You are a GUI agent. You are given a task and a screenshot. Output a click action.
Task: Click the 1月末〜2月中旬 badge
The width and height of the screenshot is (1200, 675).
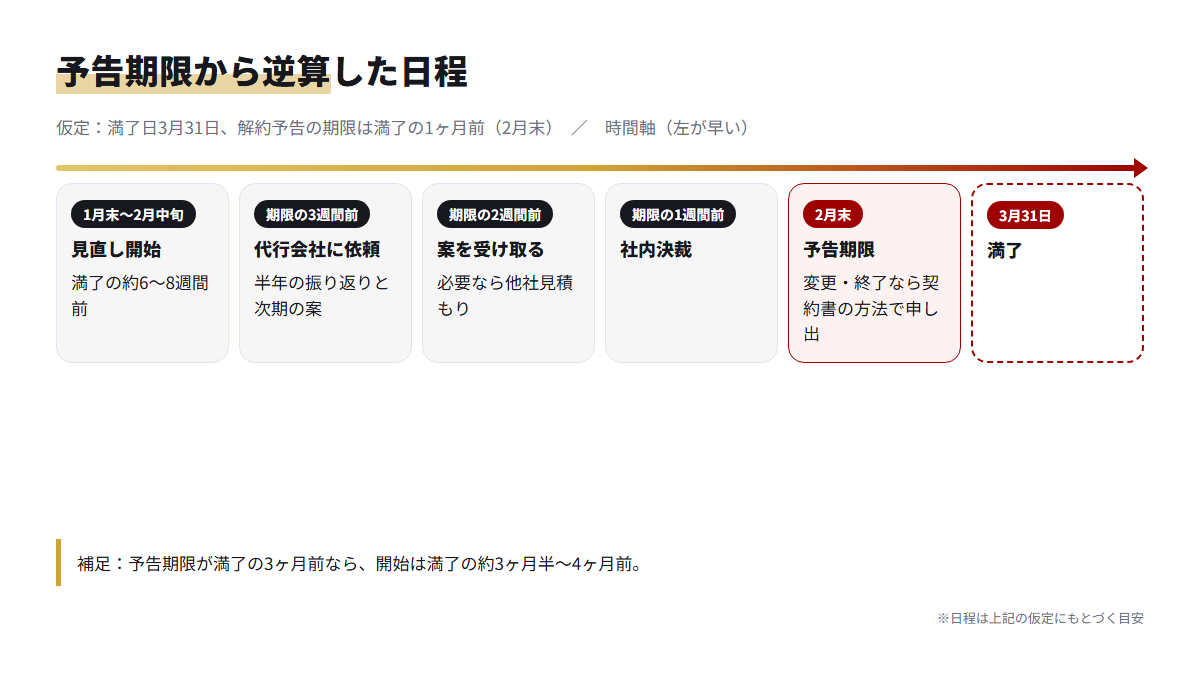coord(133,214)
